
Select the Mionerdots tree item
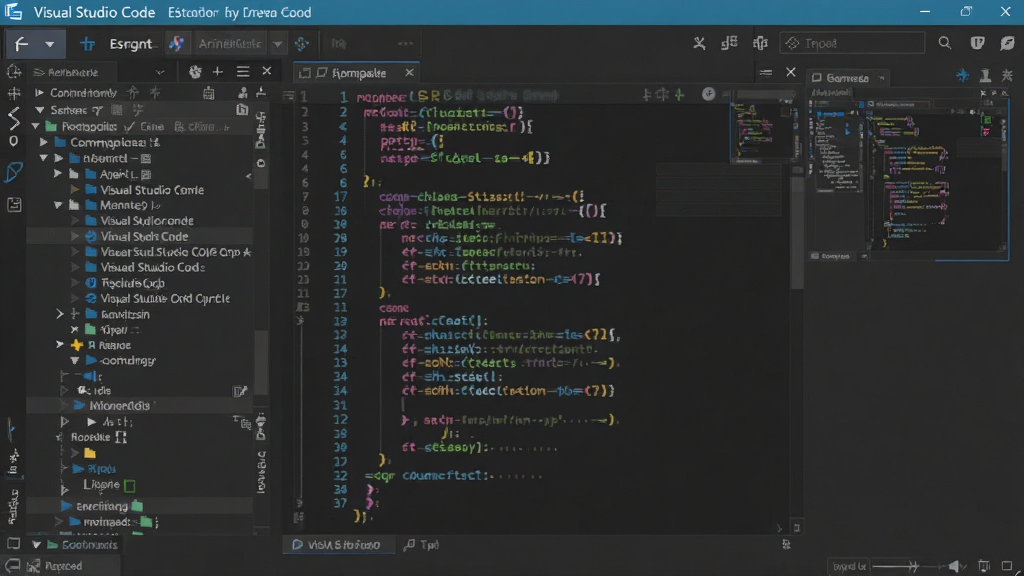coord(140,406)
